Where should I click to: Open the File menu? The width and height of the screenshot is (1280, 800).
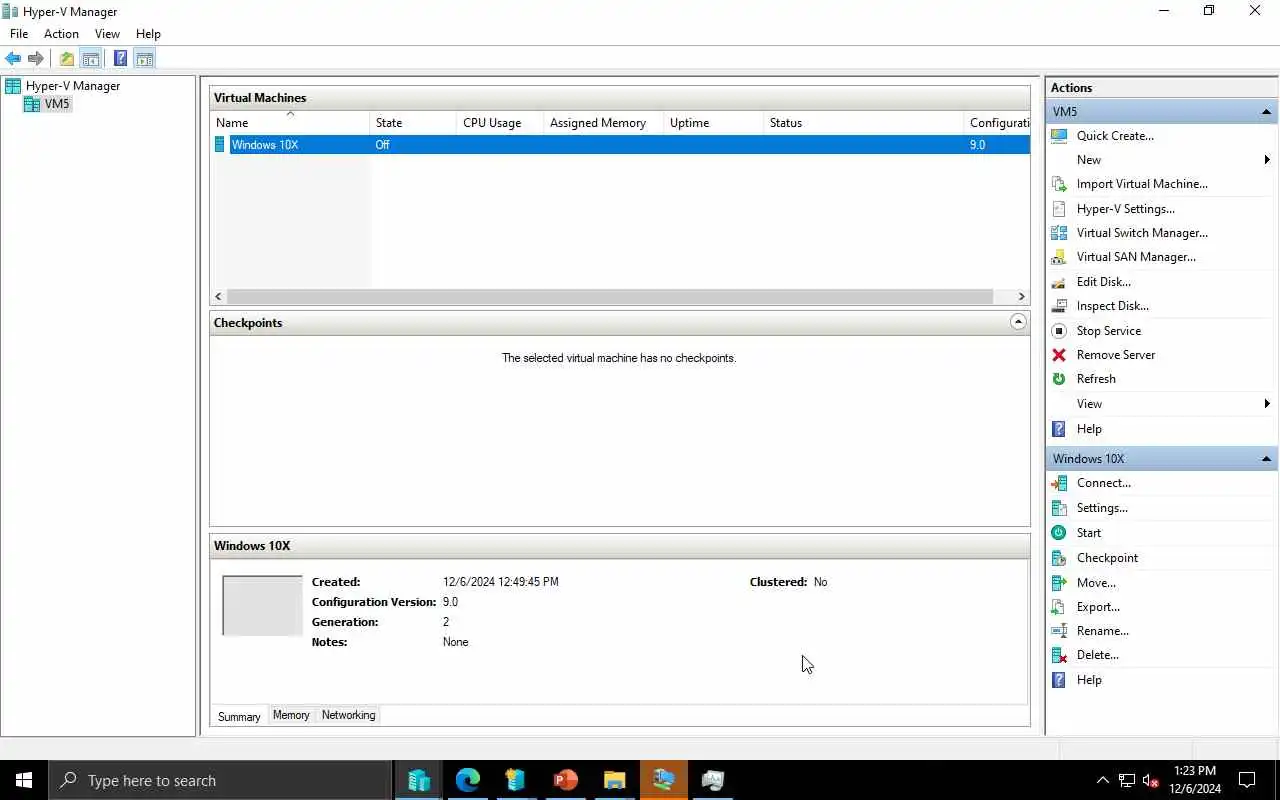coord(19,34)
